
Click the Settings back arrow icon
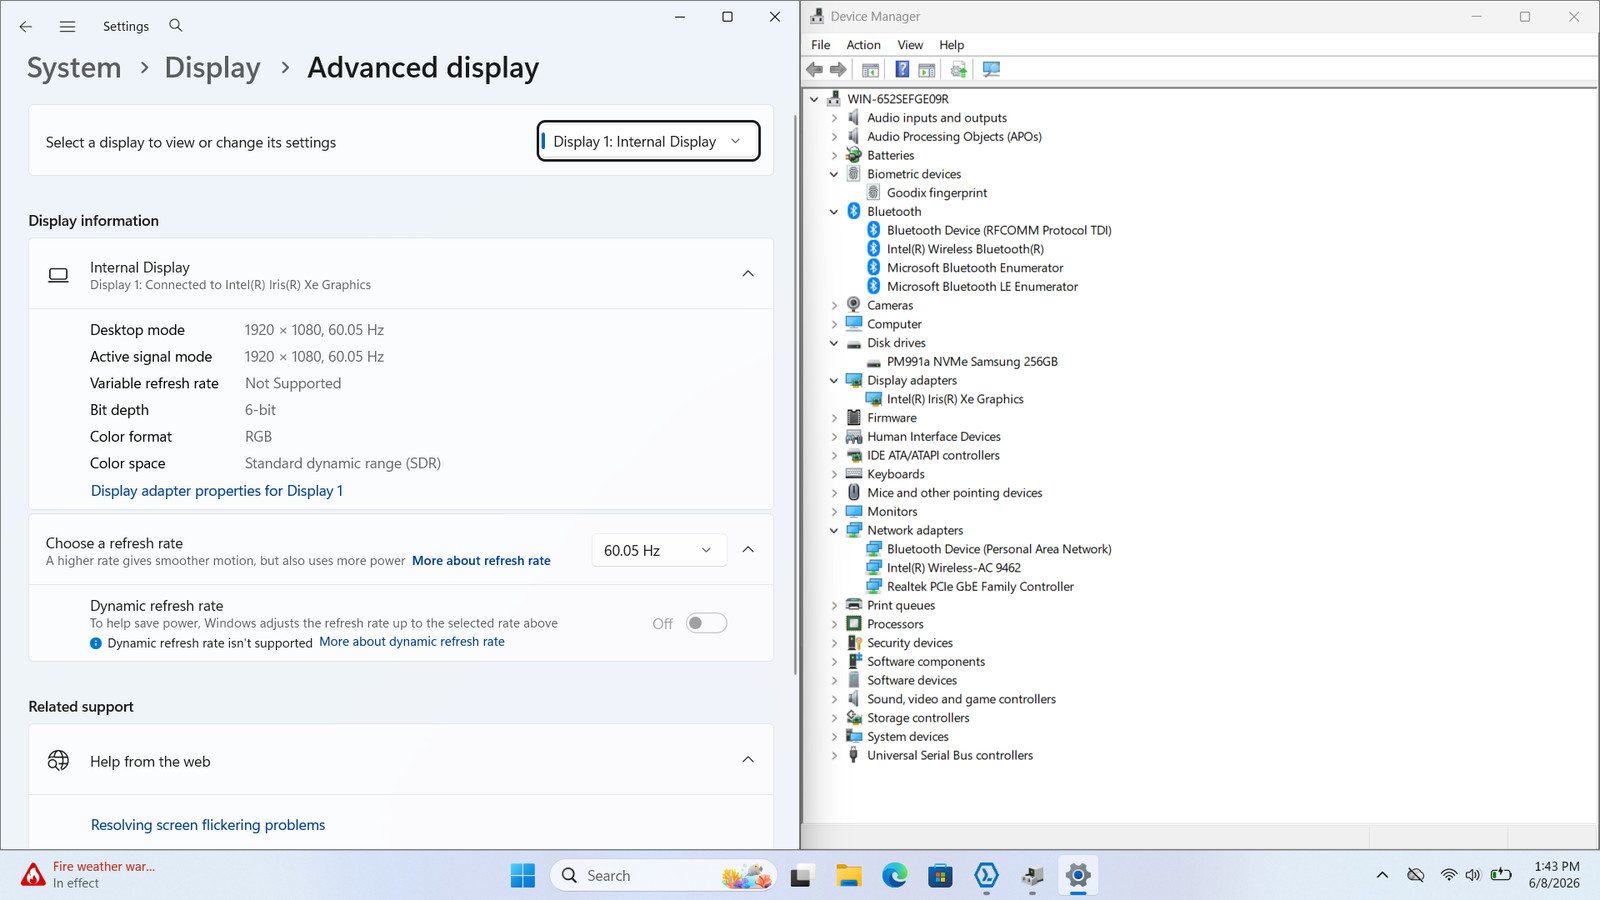tap(26, 27)
